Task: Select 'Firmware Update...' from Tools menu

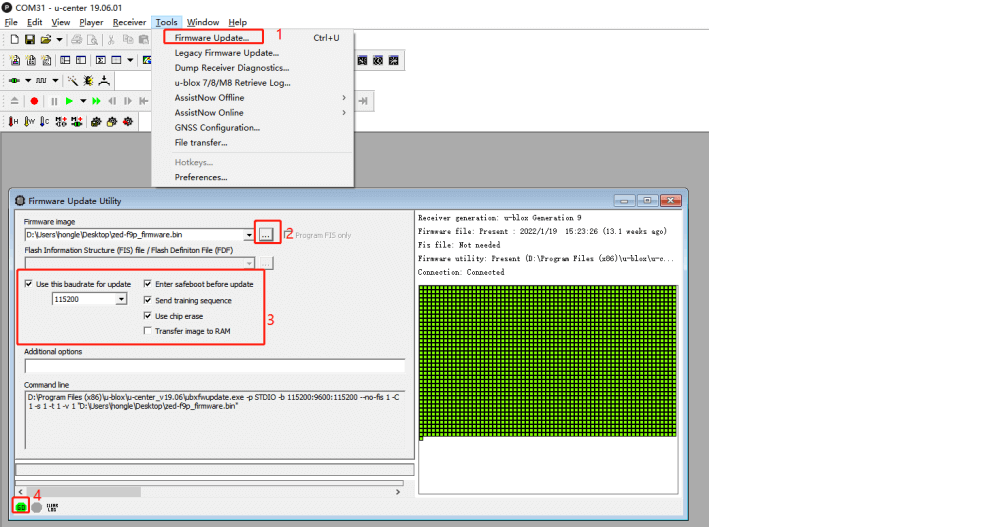Action: point(212,38)
